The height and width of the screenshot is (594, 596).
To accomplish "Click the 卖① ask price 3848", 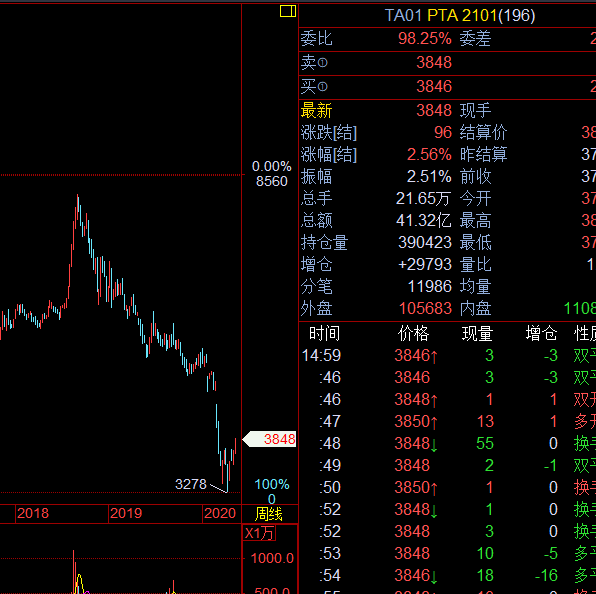I will [434, 62].
